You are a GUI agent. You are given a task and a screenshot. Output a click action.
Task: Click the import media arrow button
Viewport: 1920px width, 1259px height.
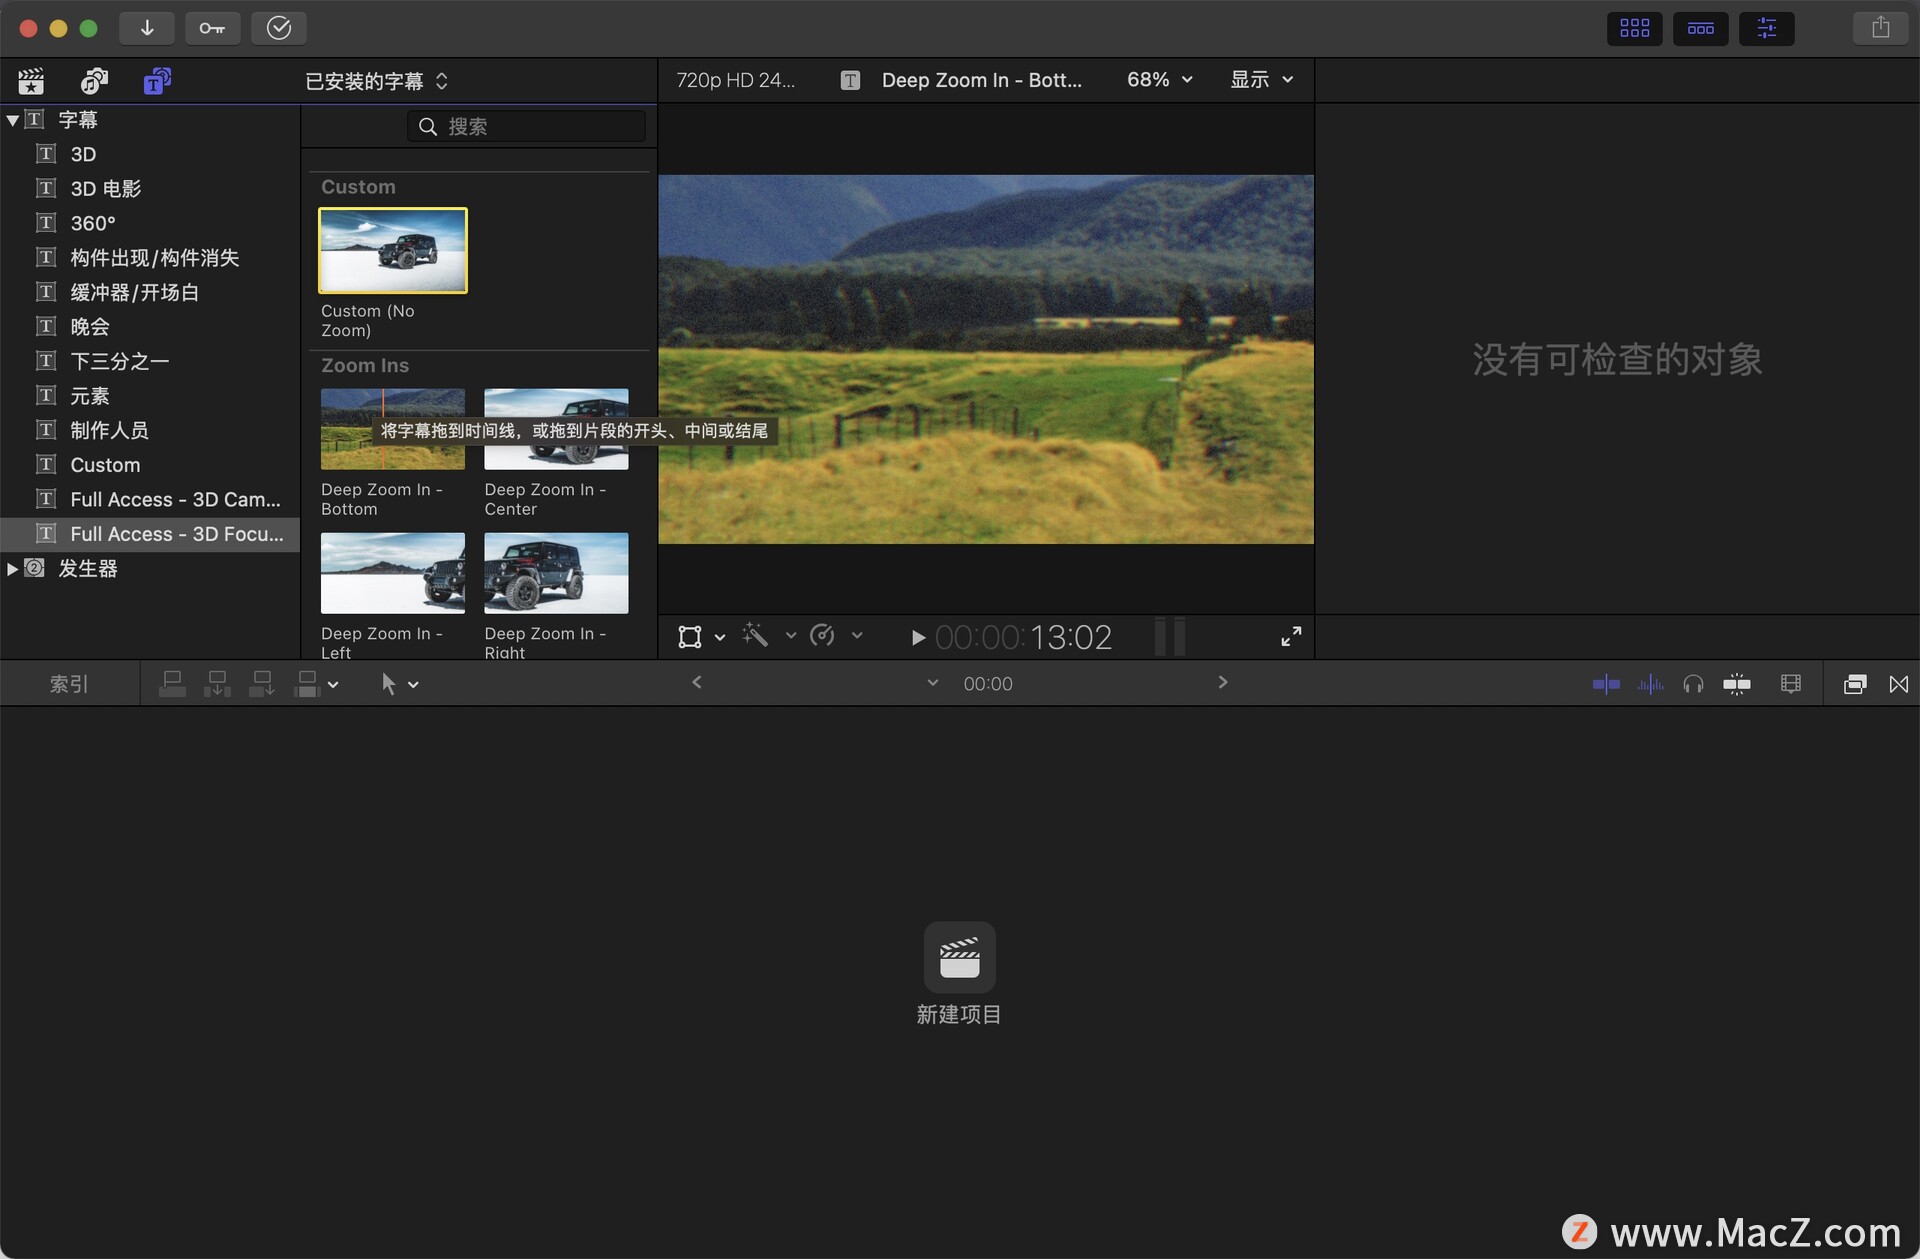pos(147,28)
